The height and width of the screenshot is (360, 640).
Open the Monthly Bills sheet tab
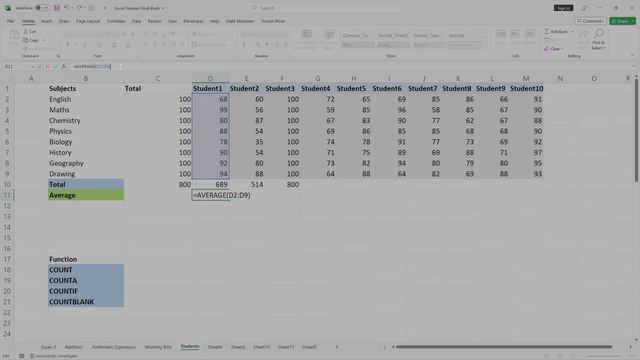tap(158, 347)
